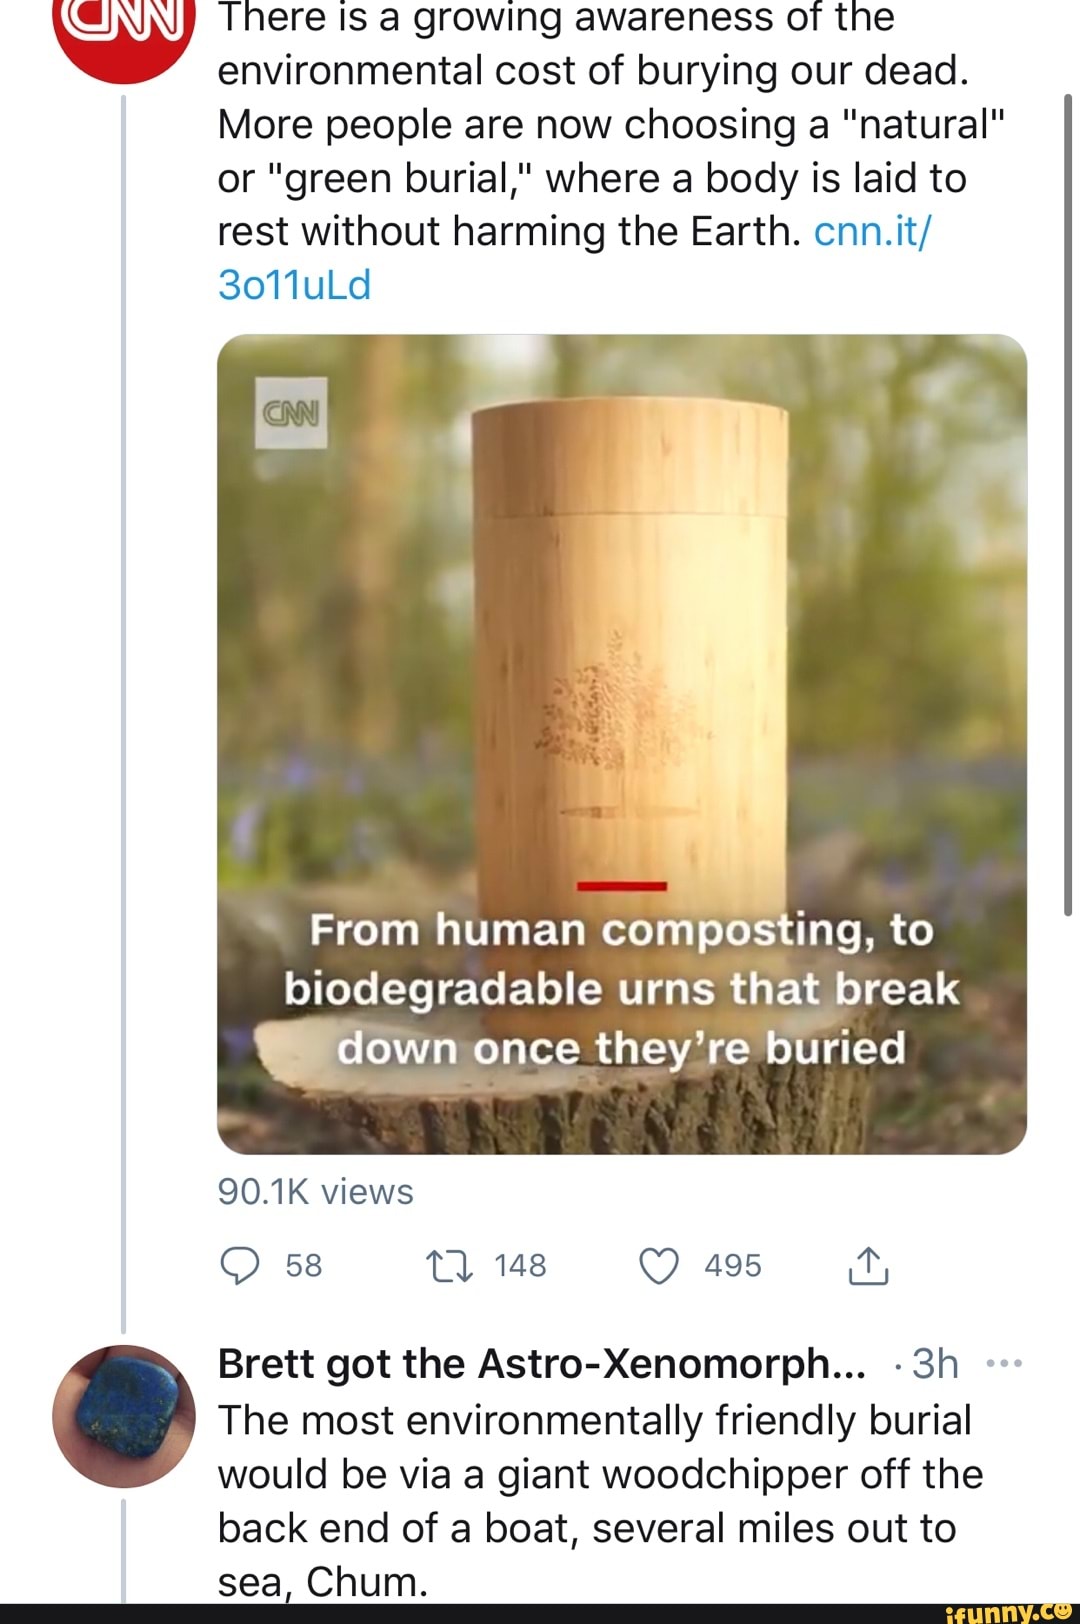Click the 90.1K views label
Image resolution: width=1080 pixels, height=1624 pixels.
[315, 1192]
